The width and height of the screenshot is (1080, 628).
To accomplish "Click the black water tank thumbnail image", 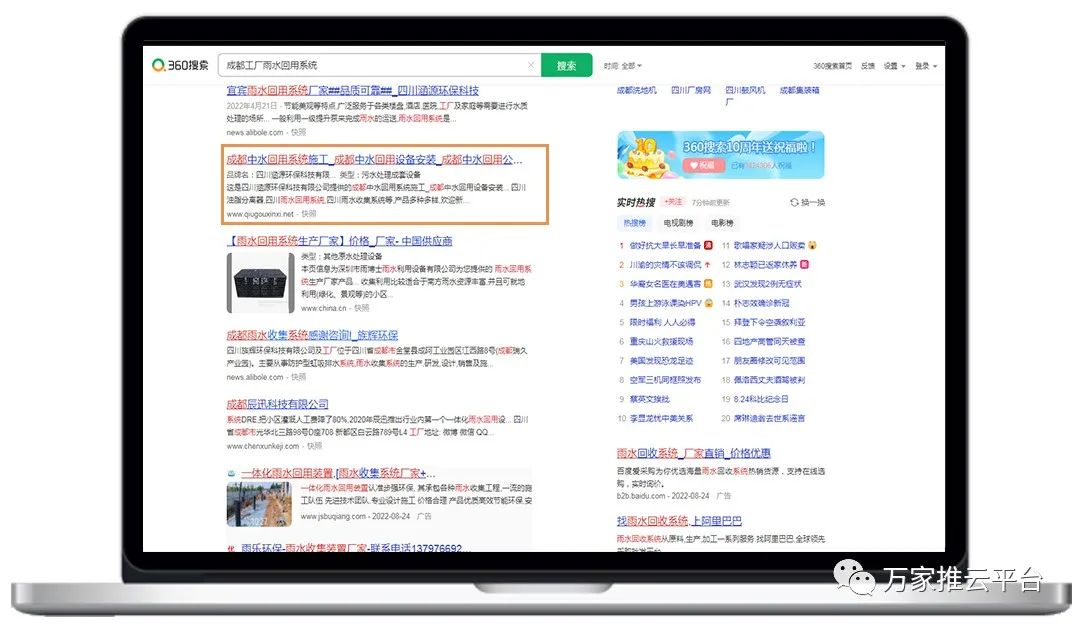I will pyautogui.click(x=260, y=283).
